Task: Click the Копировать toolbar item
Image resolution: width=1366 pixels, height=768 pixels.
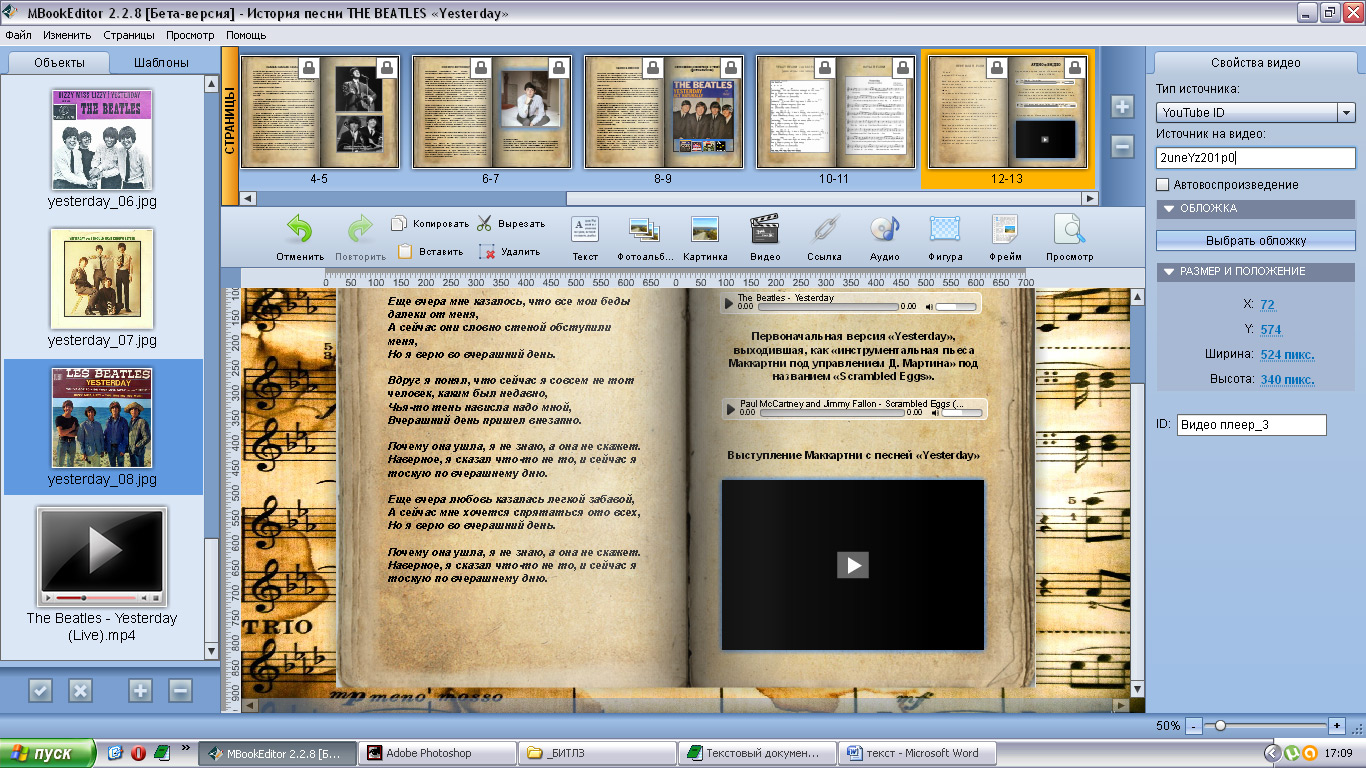Action: click(430, 224)
